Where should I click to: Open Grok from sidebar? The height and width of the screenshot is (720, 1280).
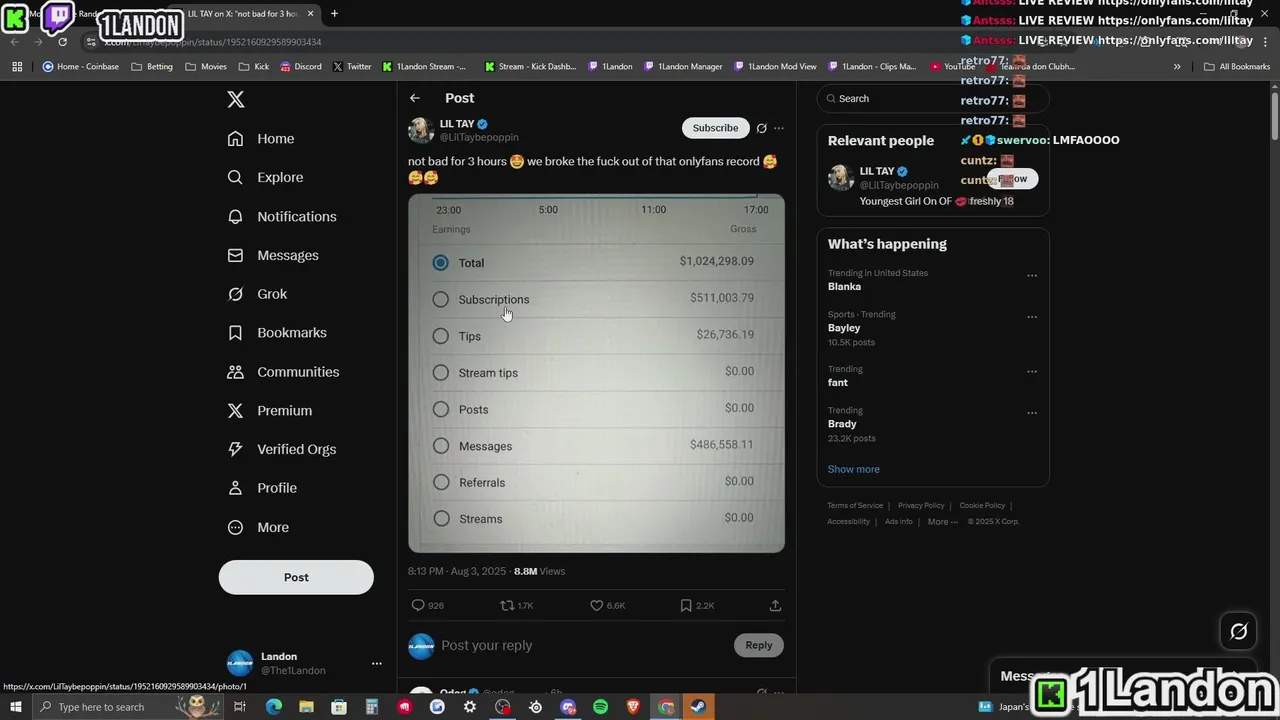[x=257, y=294]
